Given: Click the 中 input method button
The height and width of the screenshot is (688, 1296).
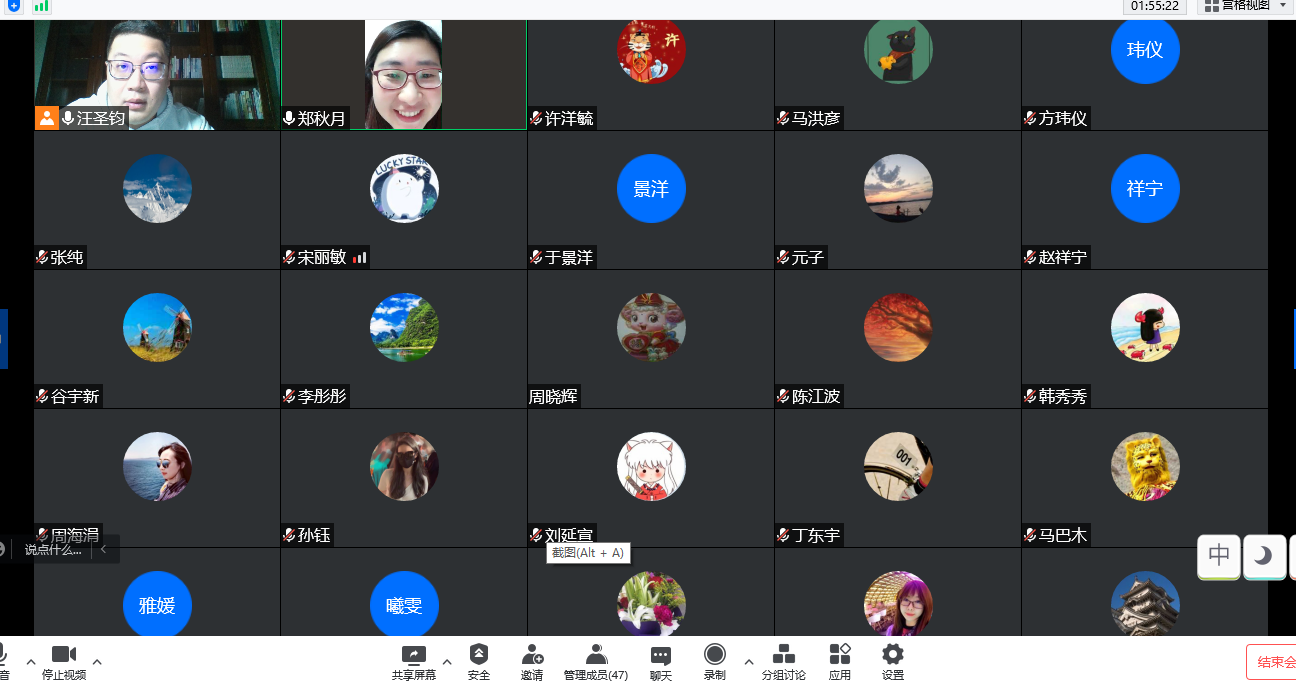Looking at the screenshot, I should [1219, 556].
